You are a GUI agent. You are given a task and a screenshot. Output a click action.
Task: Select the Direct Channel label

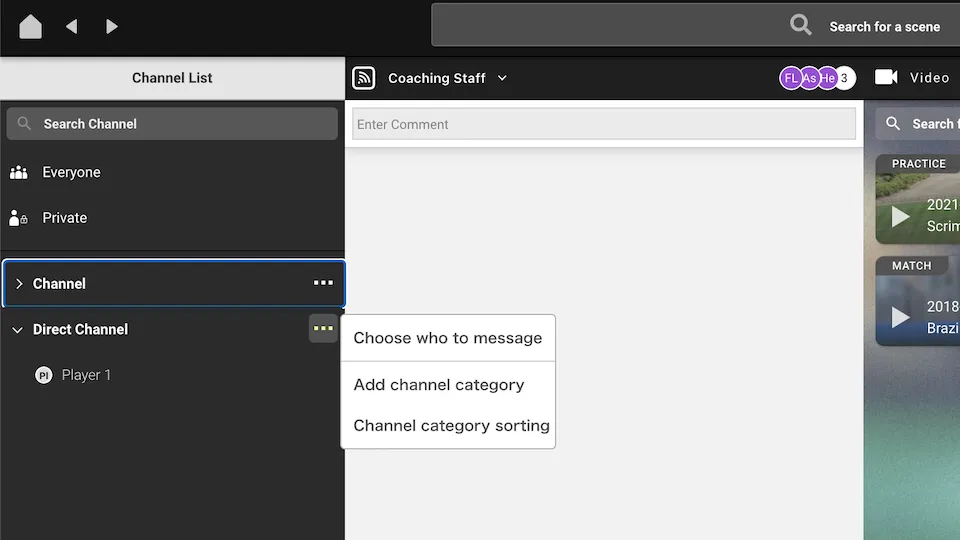(80, 329)
